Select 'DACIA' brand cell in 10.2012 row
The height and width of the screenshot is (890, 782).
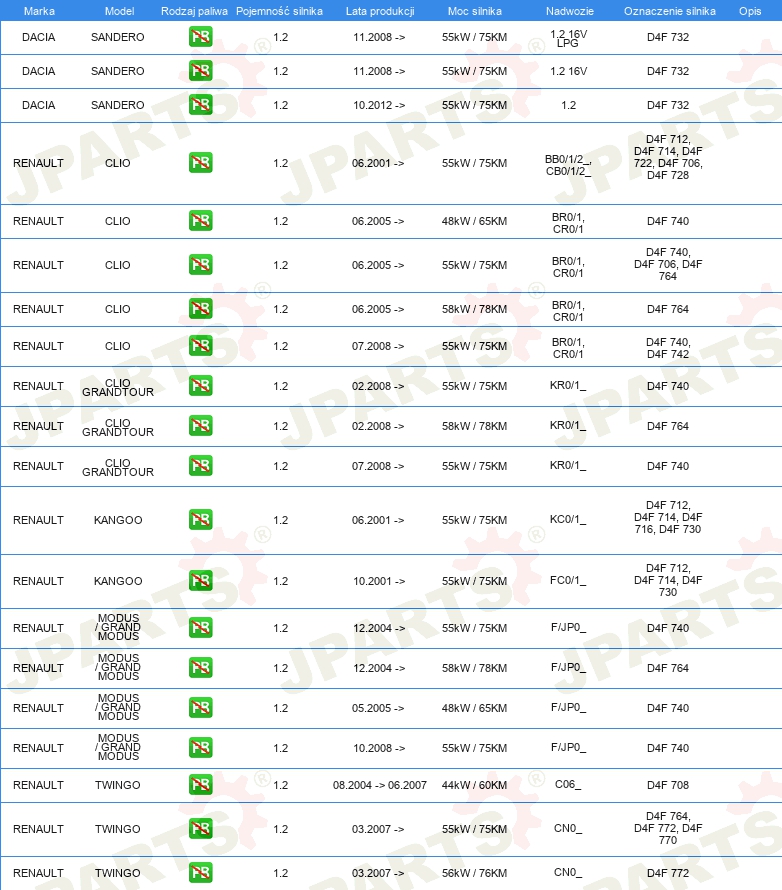tap(39, 105)
